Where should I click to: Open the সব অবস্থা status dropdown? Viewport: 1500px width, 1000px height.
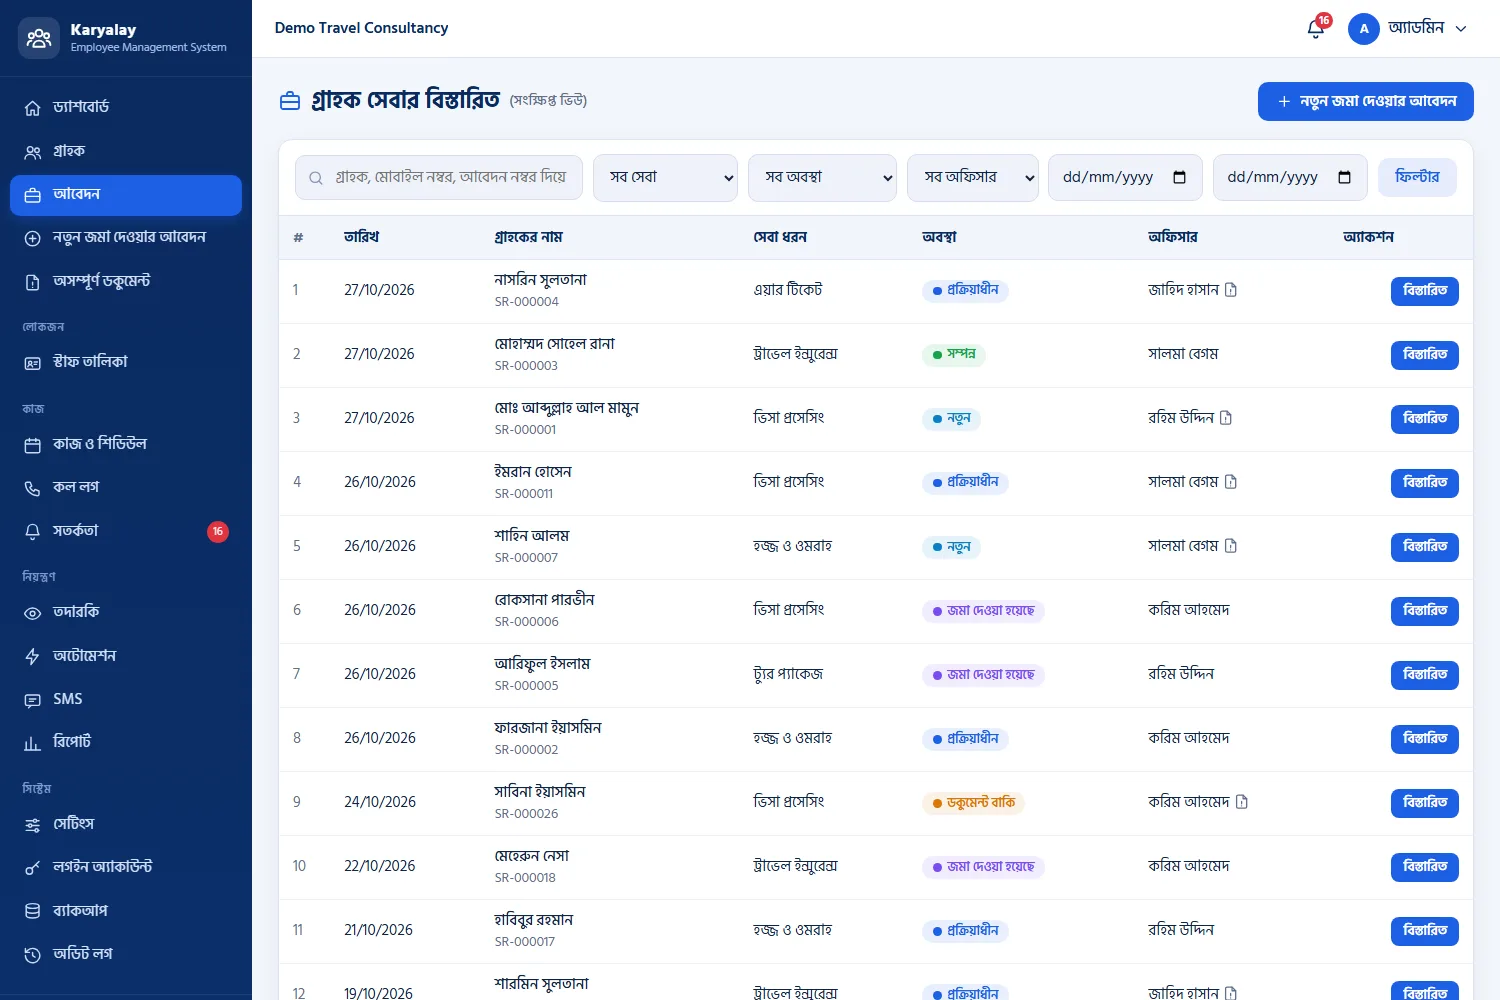pos(822,178)
